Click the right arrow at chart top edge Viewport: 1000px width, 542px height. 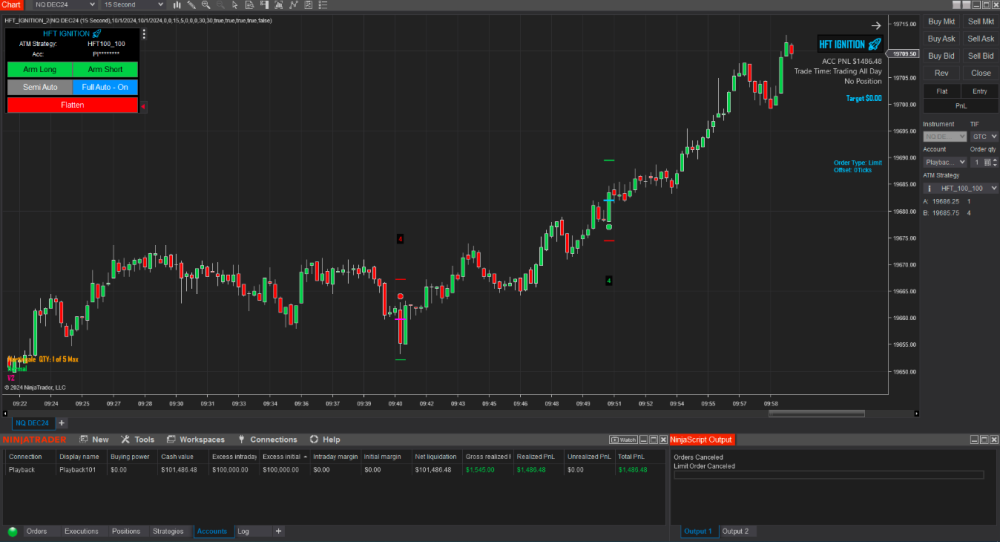(876, 26)
